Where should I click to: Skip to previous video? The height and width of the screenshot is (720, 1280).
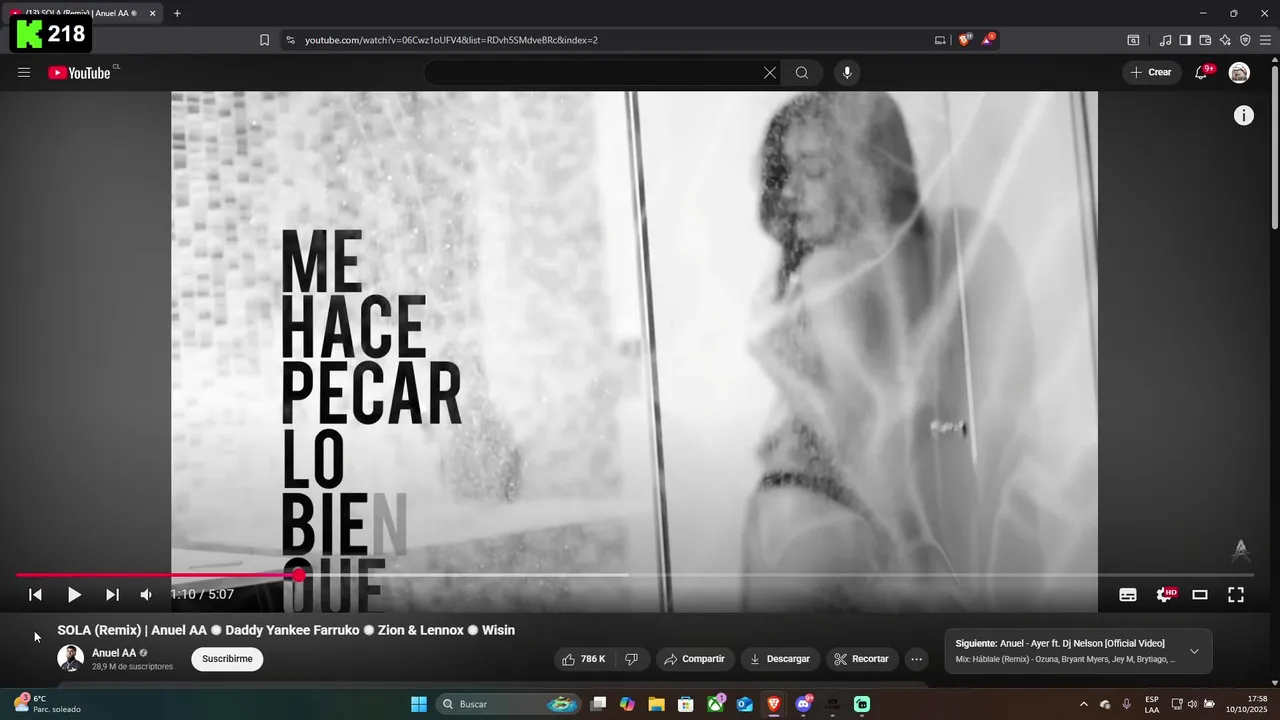[35, 595]
